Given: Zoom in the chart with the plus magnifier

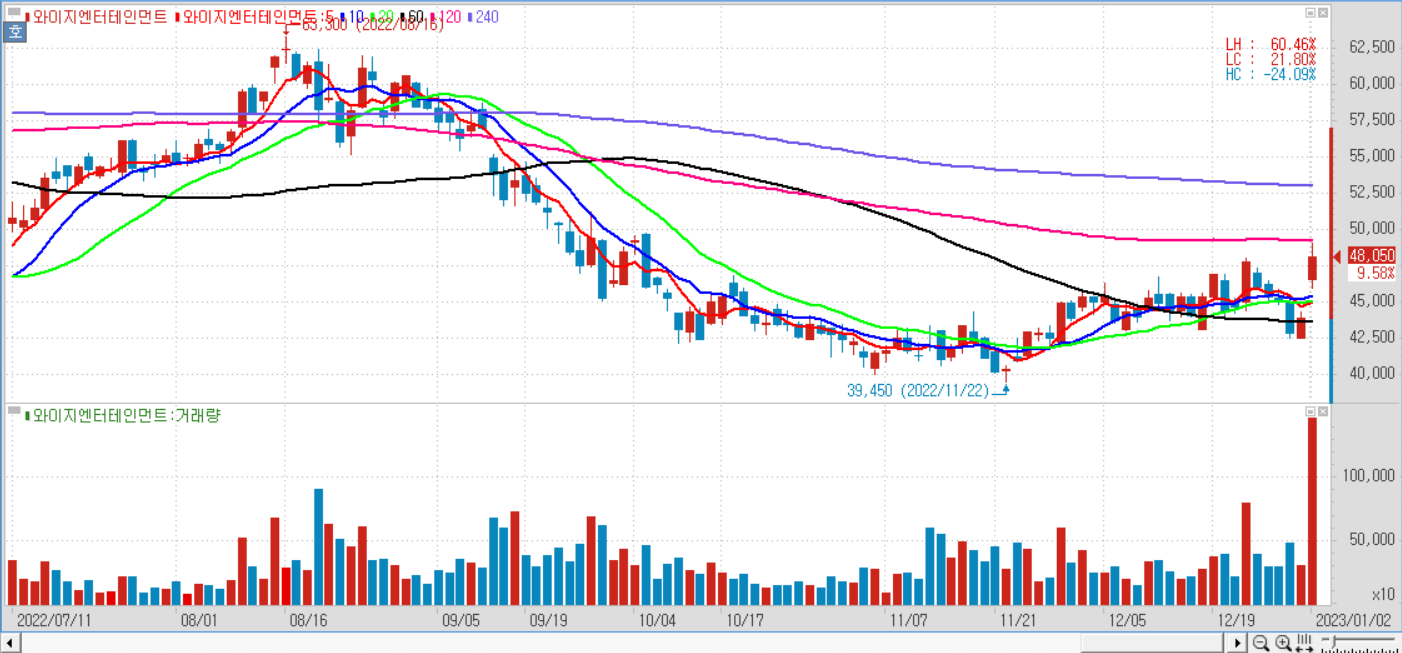Looking at the screenshot, I should pos(1283,643).
